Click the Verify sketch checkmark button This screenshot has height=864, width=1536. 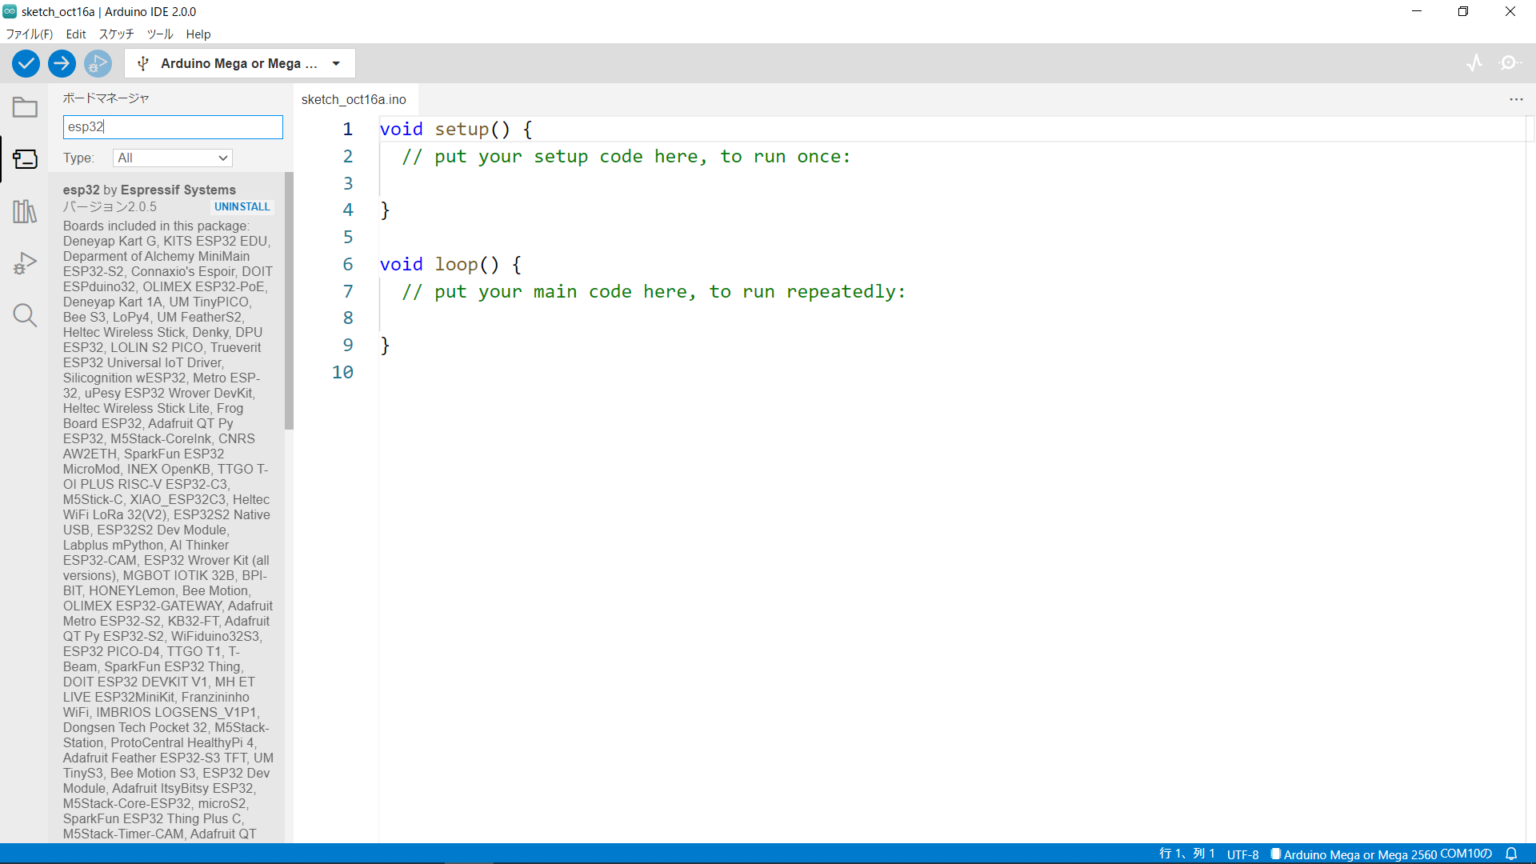coord(26,63)
